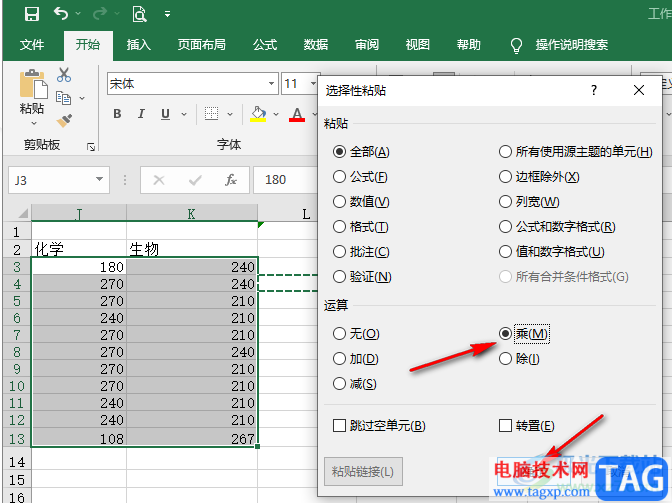Select All using source theme (所有使用源主题的单元)
The height and width of the screenshot is (503, 672).
click(576, 152)
